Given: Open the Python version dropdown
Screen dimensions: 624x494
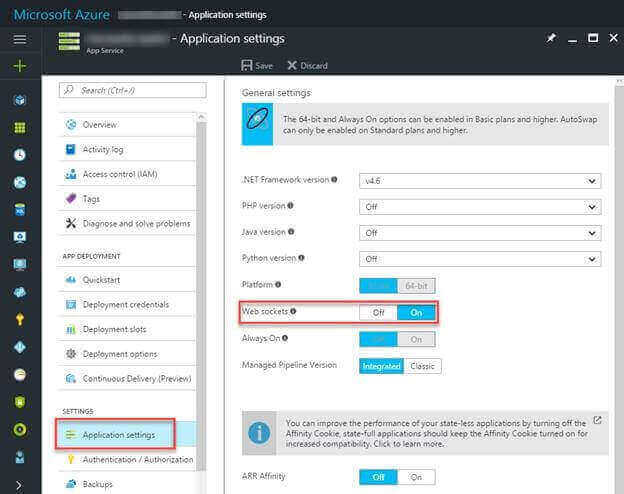Looking at the screenshot, I should click(x=480, y=258).
